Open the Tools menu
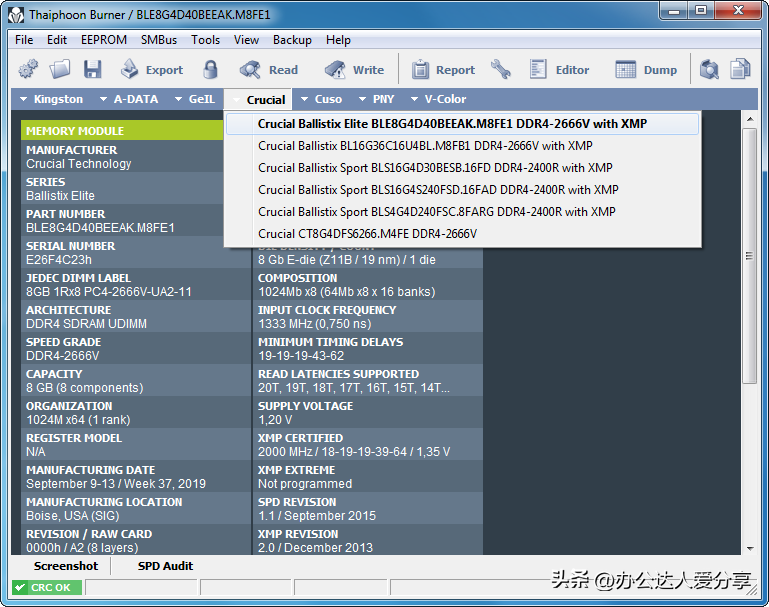This screenshot has height=607, width=769. (205, 40)
